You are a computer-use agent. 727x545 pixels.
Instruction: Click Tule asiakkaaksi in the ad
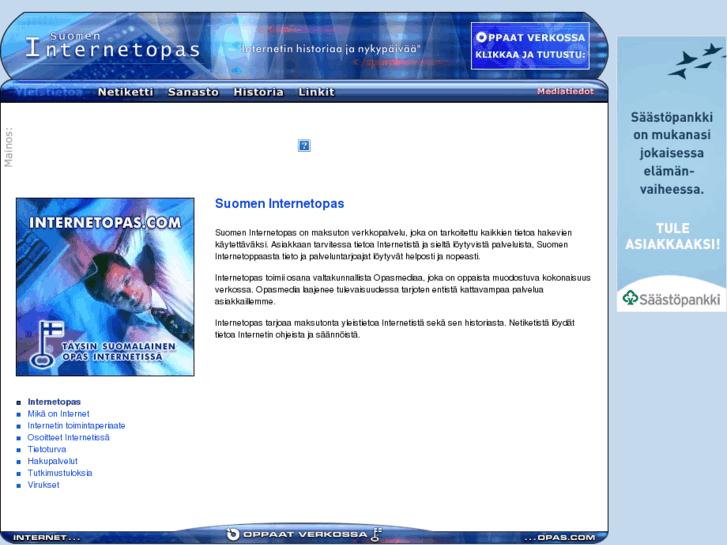[x=672, y=236]
